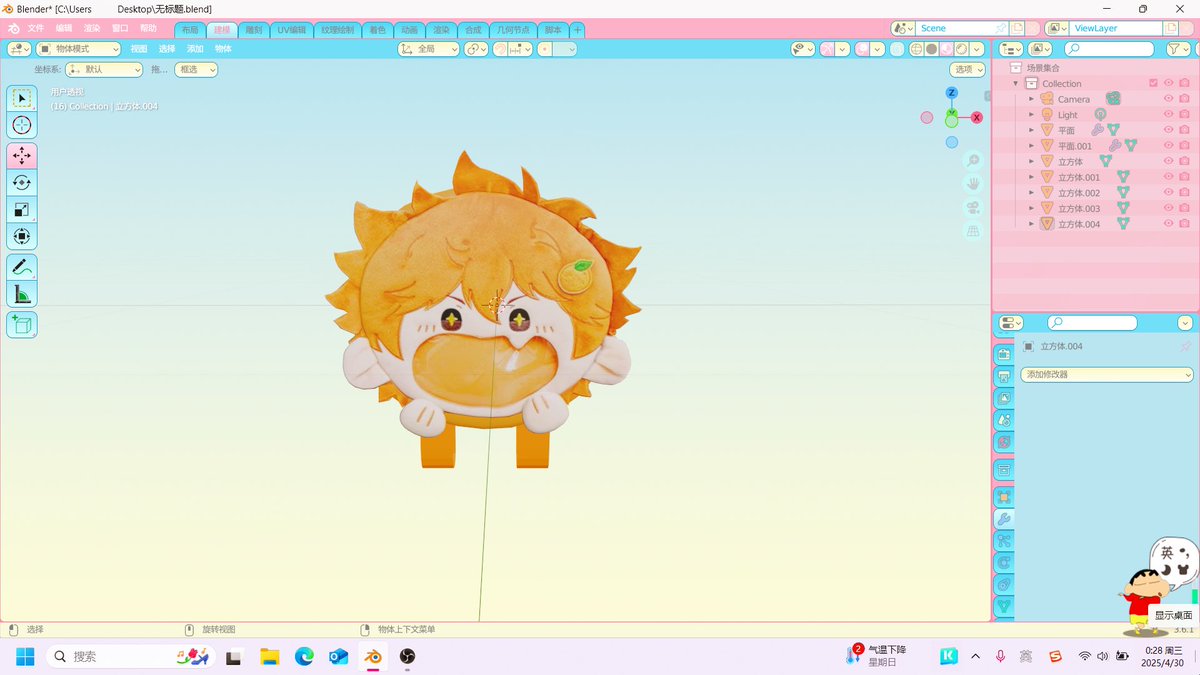Activate the 3D cursor tool

coord(22,125)
